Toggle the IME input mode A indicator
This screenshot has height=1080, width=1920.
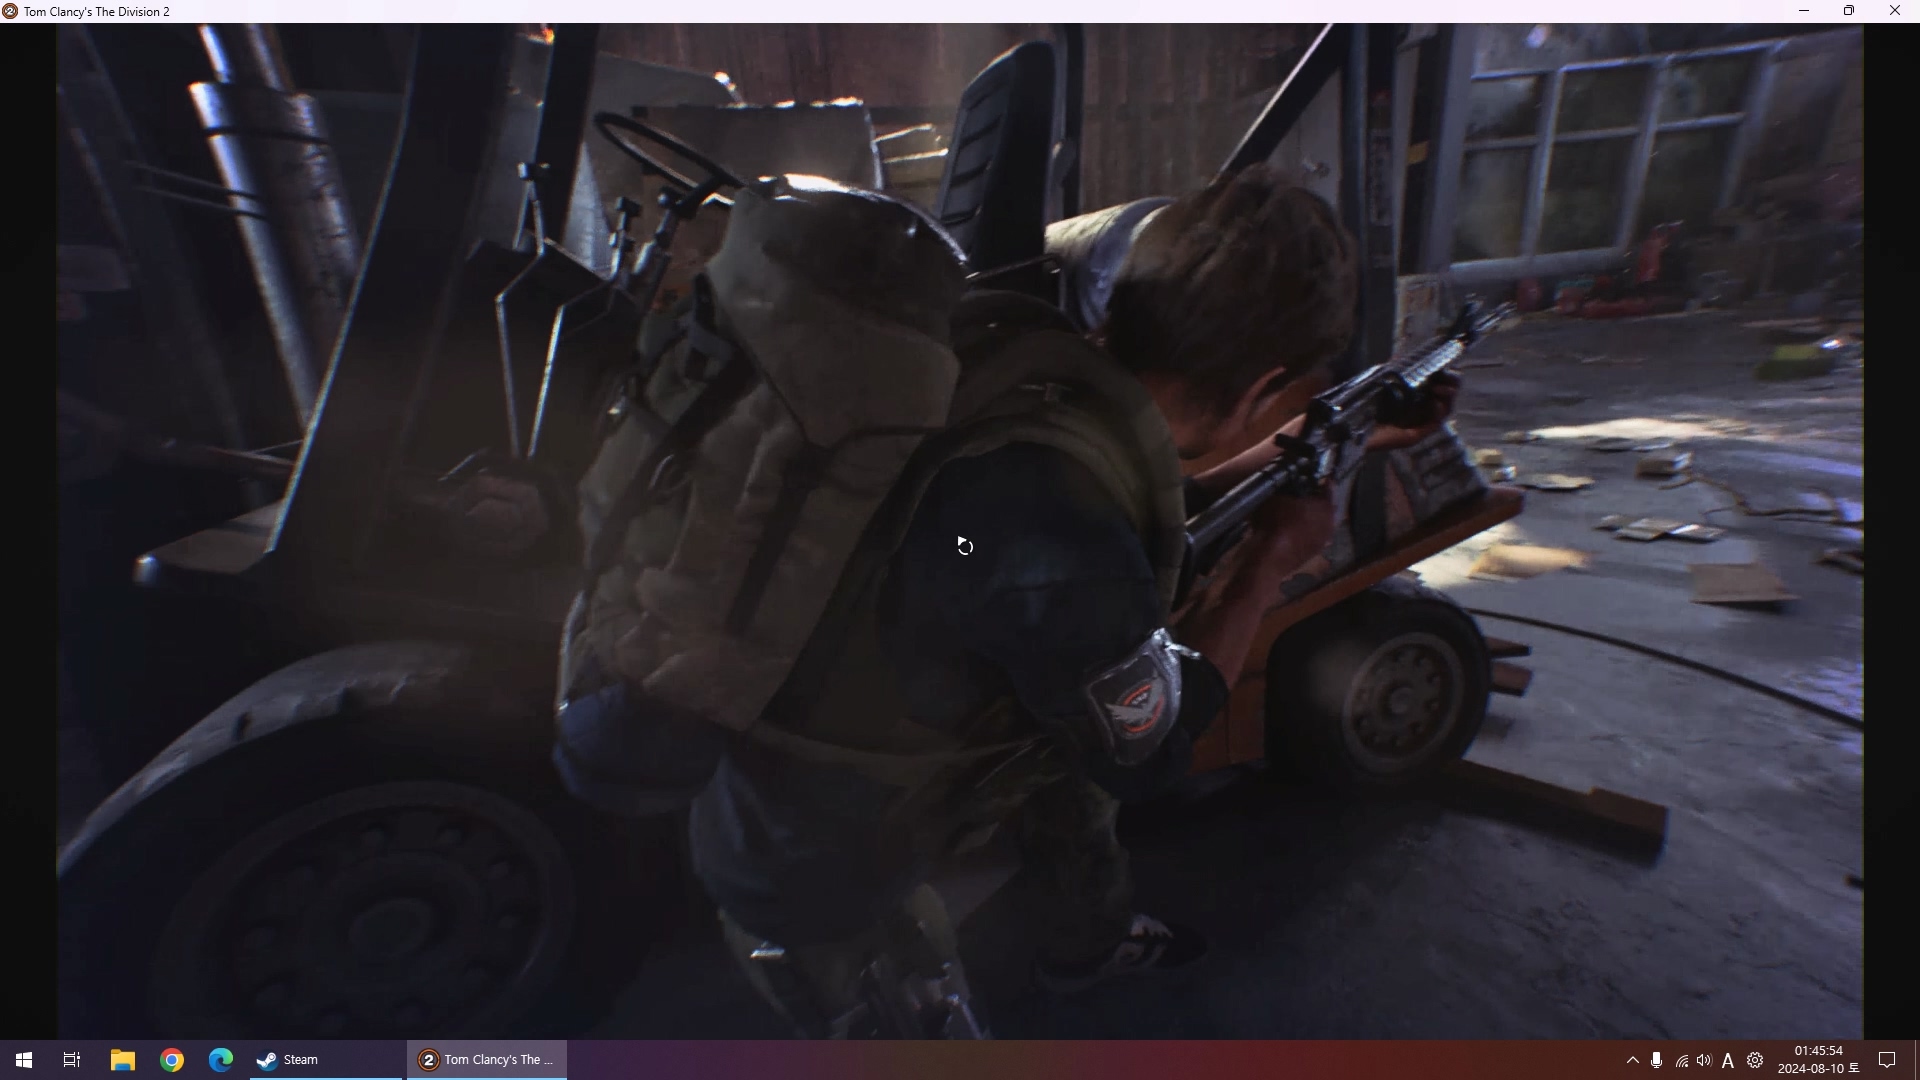pyautogui.click(x=1728, y=1061)
